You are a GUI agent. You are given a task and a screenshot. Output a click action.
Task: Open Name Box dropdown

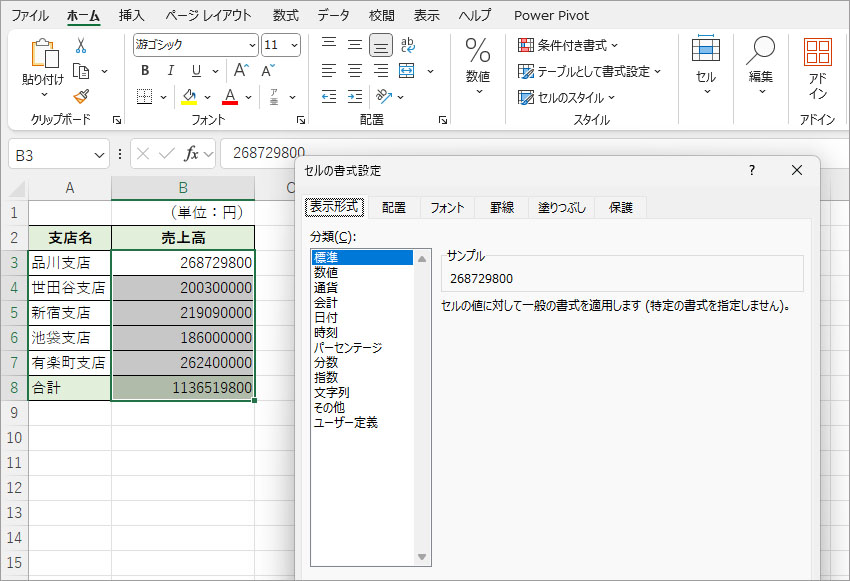tap(99, 156)
